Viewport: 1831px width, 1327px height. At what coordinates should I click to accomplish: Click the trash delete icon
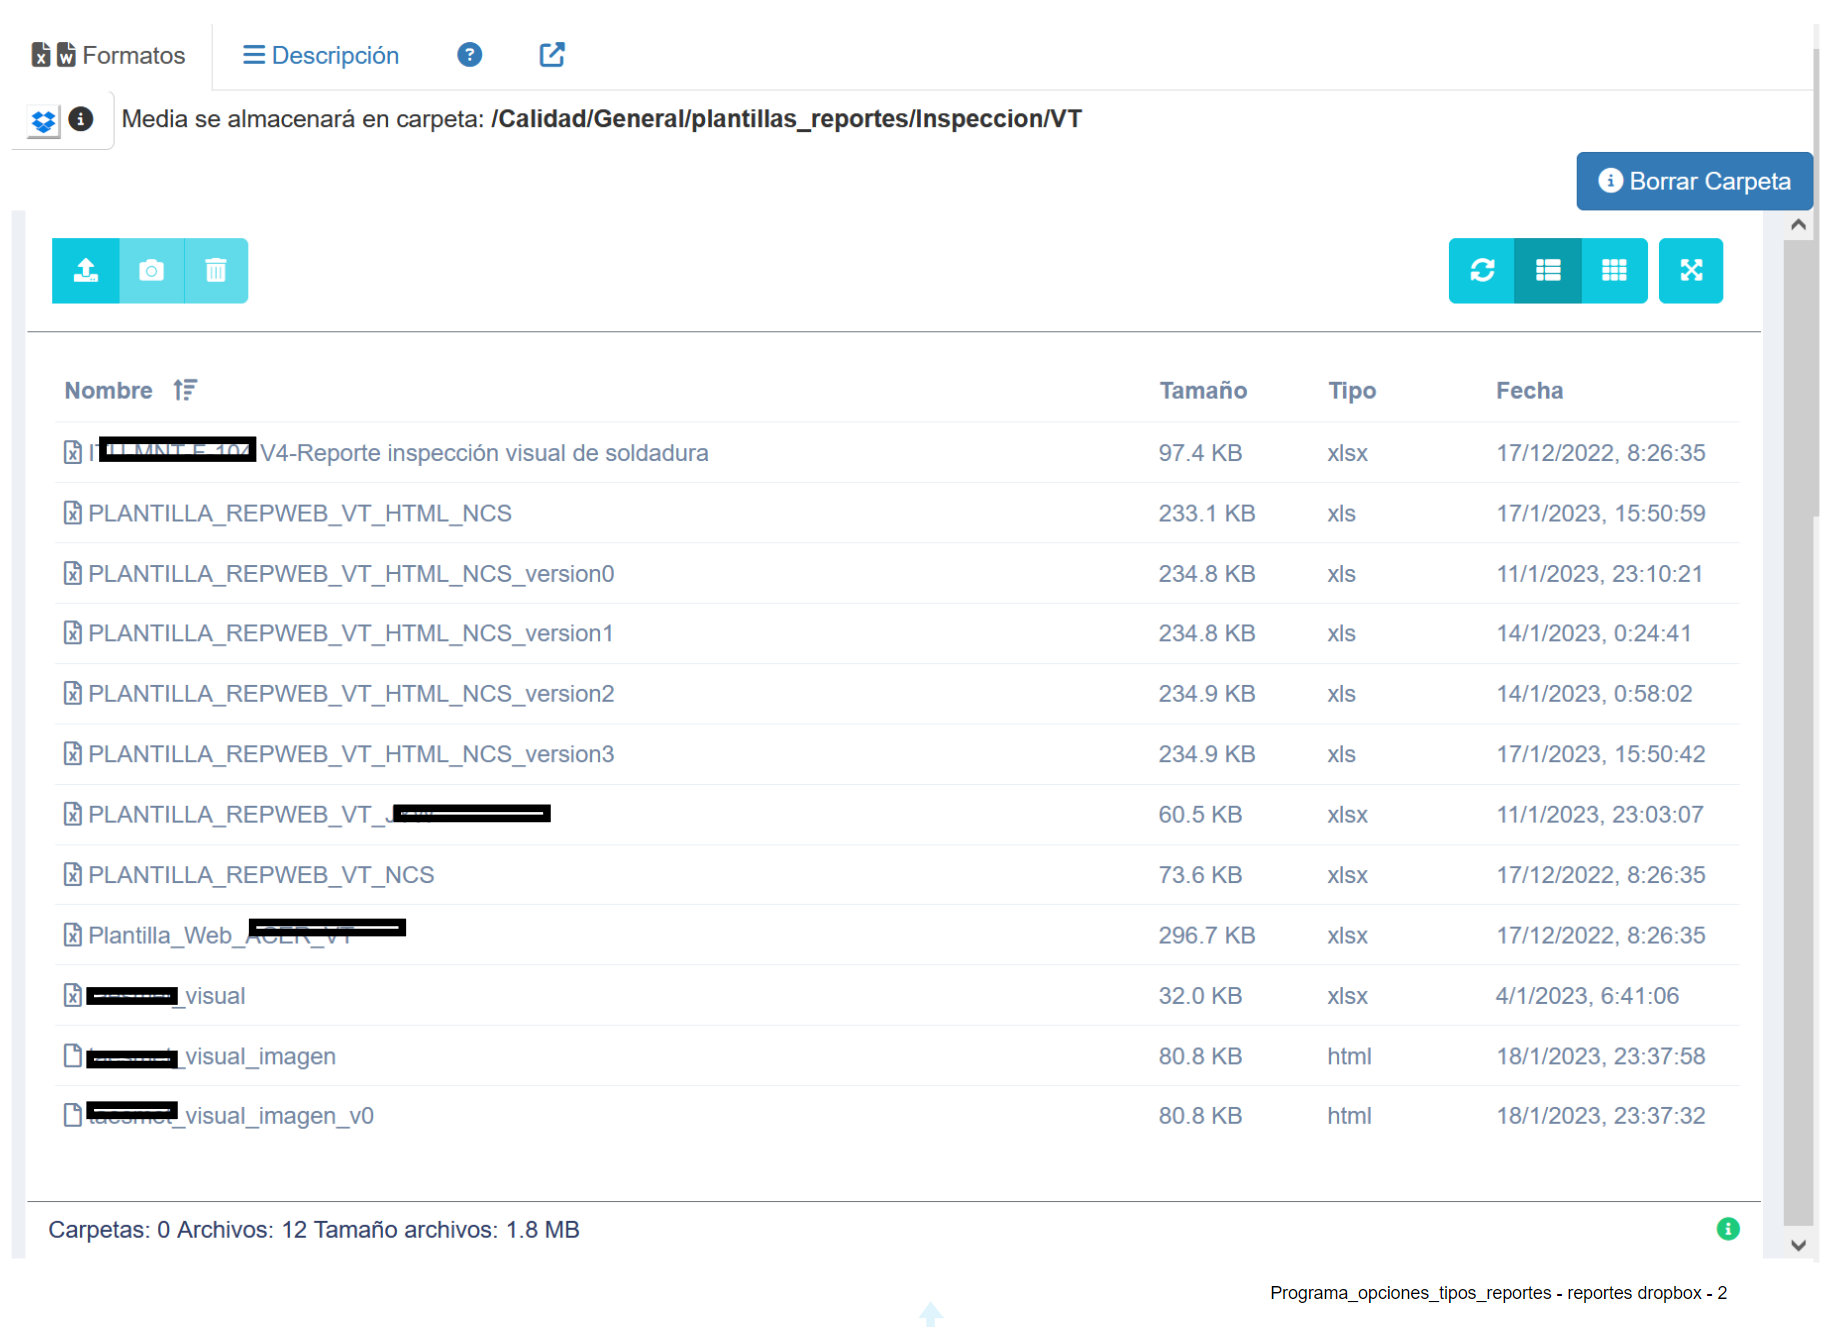pos(216,270)
